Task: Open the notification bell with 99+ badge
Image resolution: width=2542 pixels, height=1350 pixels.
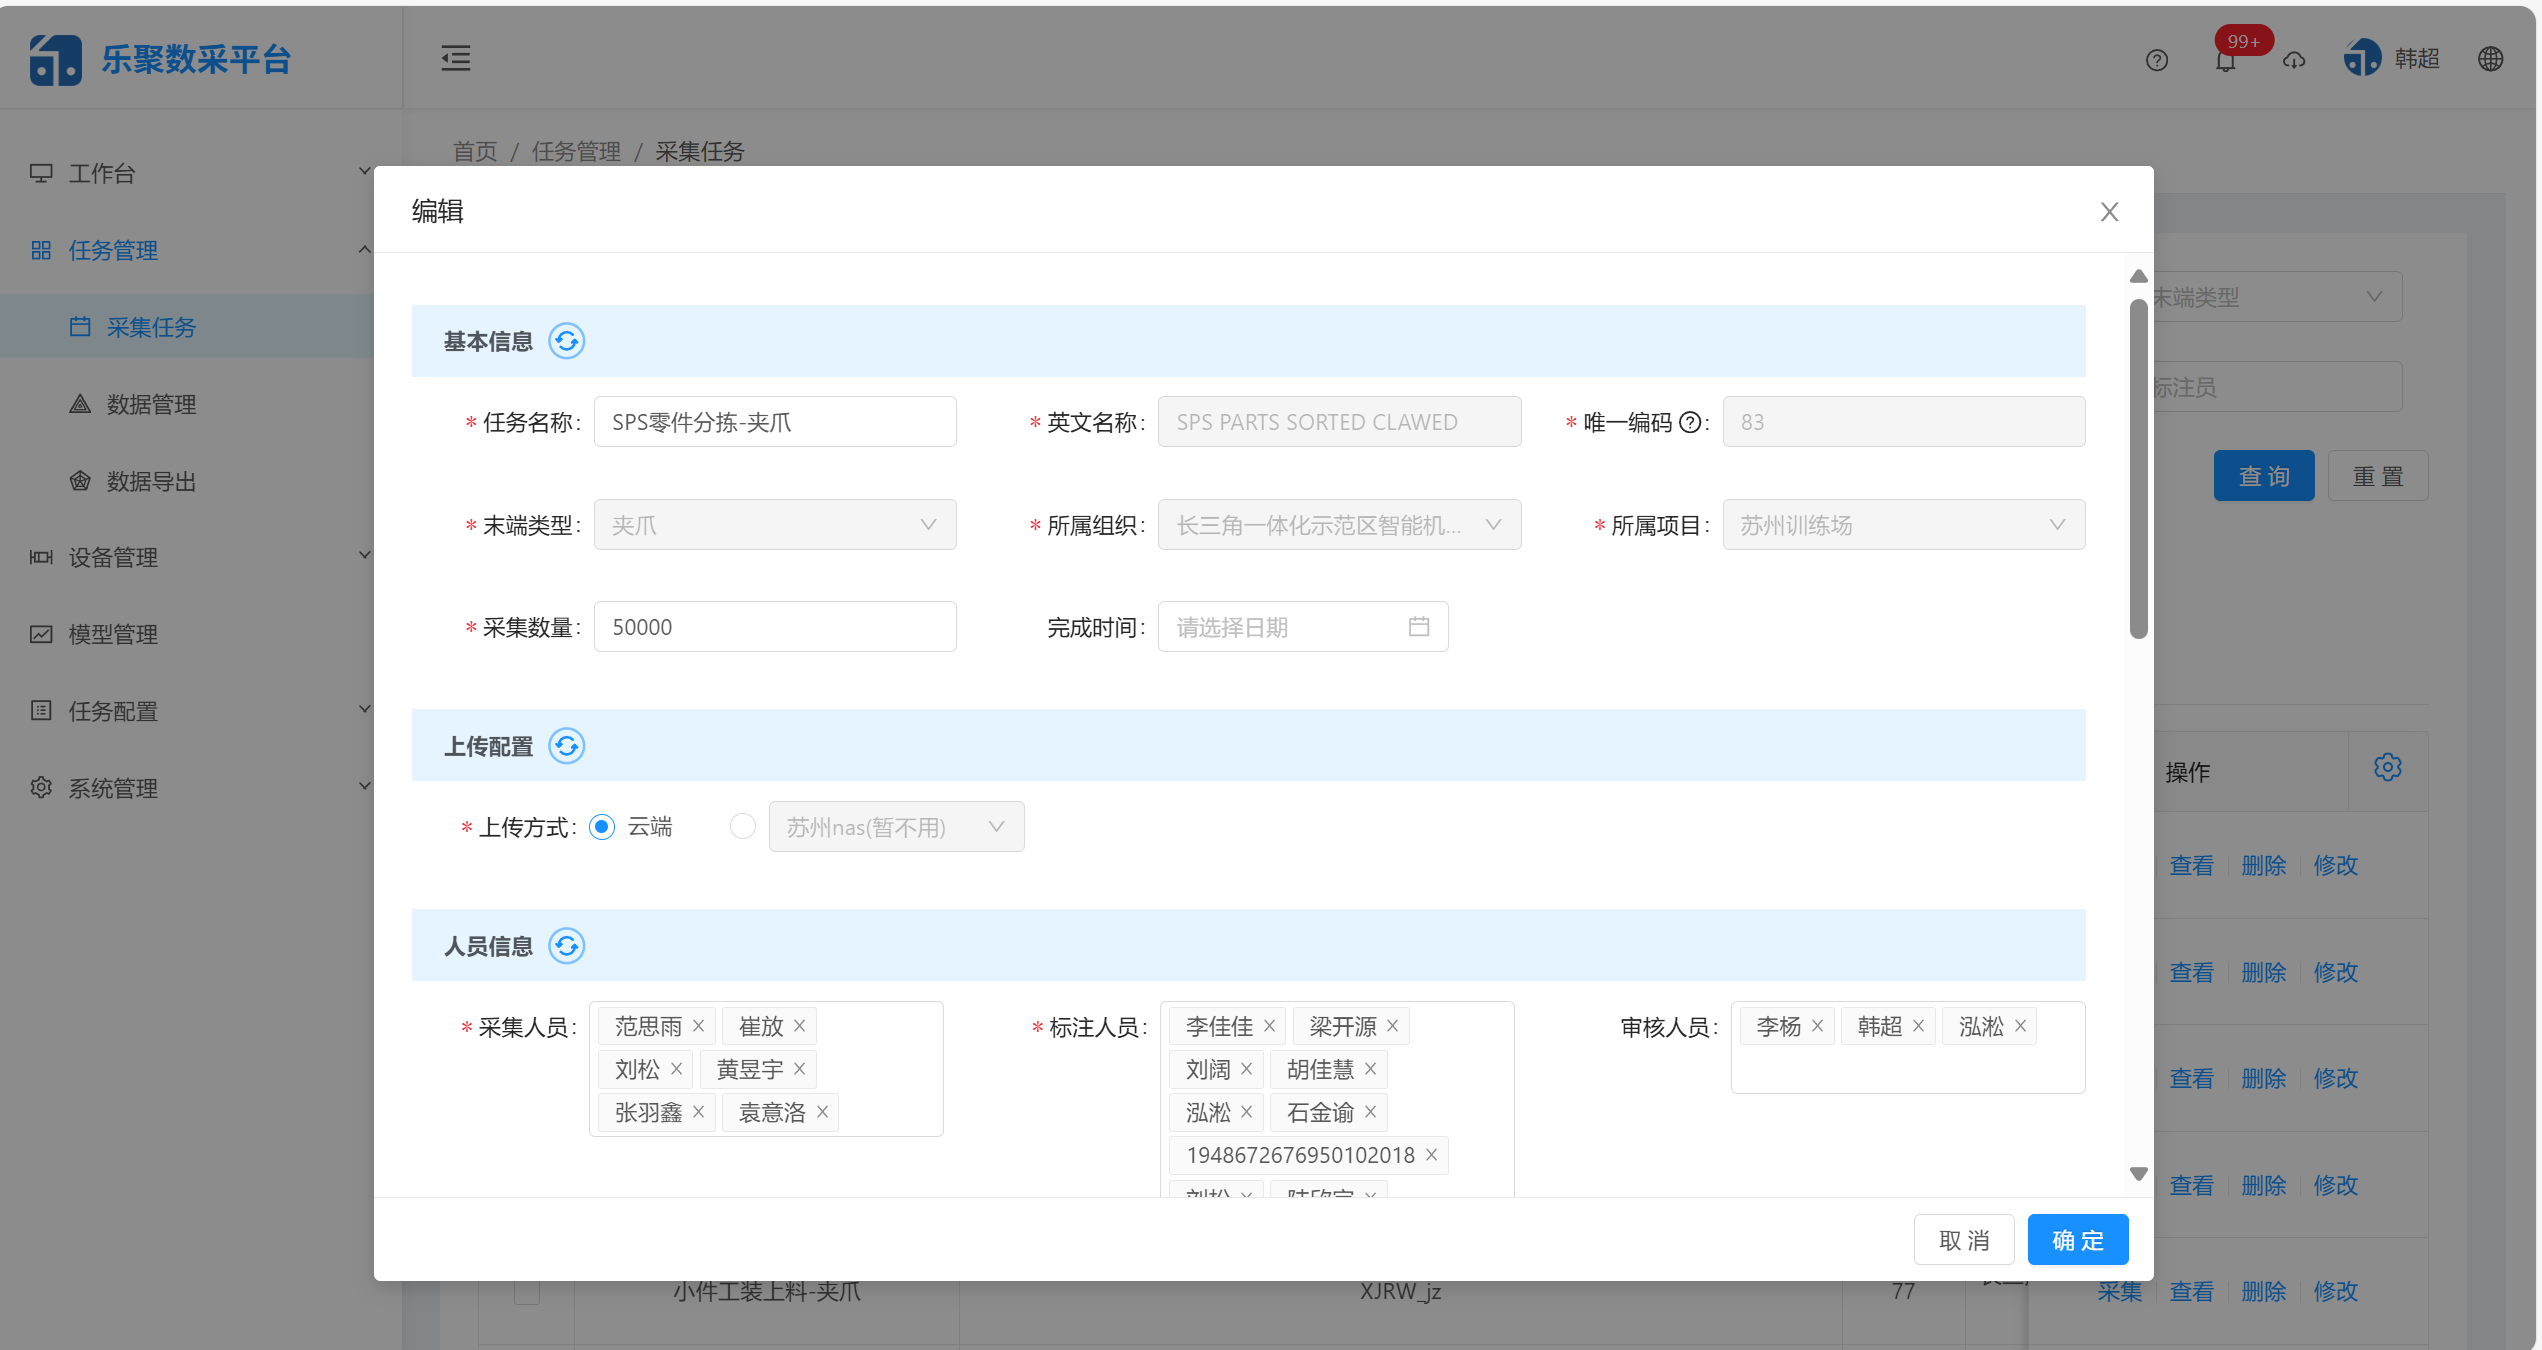Action: tap(2225, 60)
